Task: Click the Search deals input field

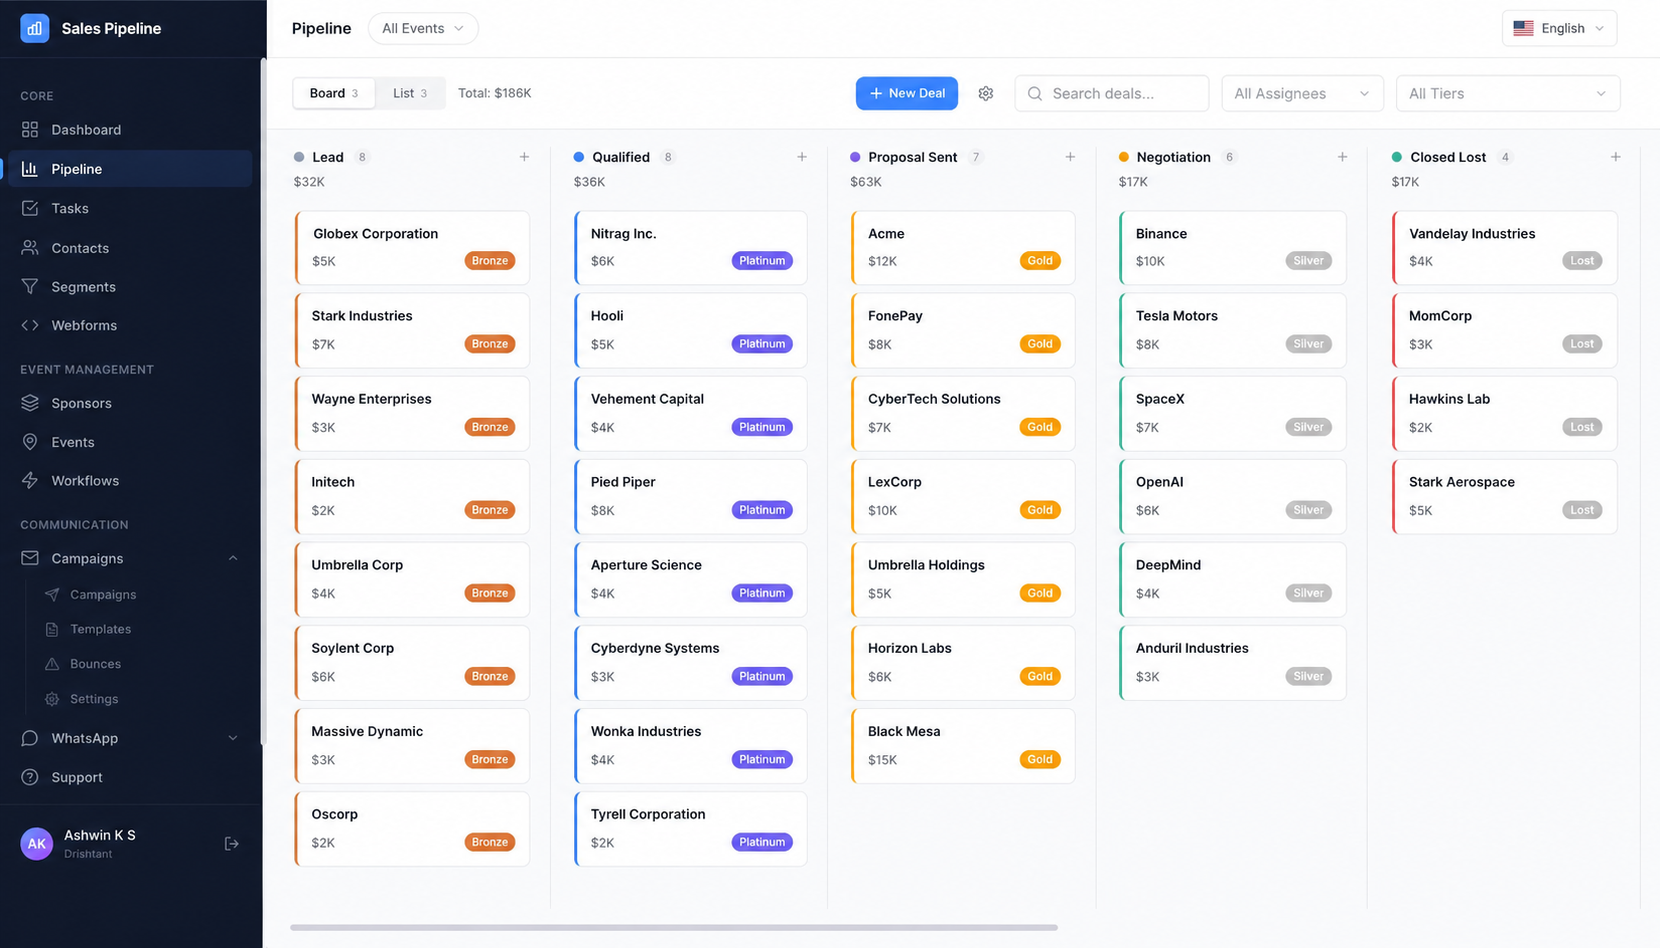Action: (1111, 93)
